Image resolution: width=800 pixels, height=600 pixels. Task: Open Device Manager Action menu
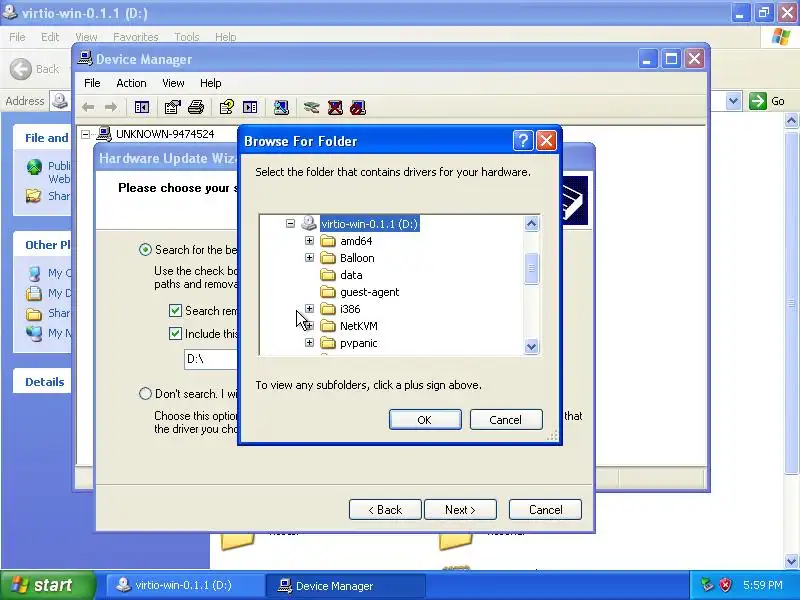point(131,83)
